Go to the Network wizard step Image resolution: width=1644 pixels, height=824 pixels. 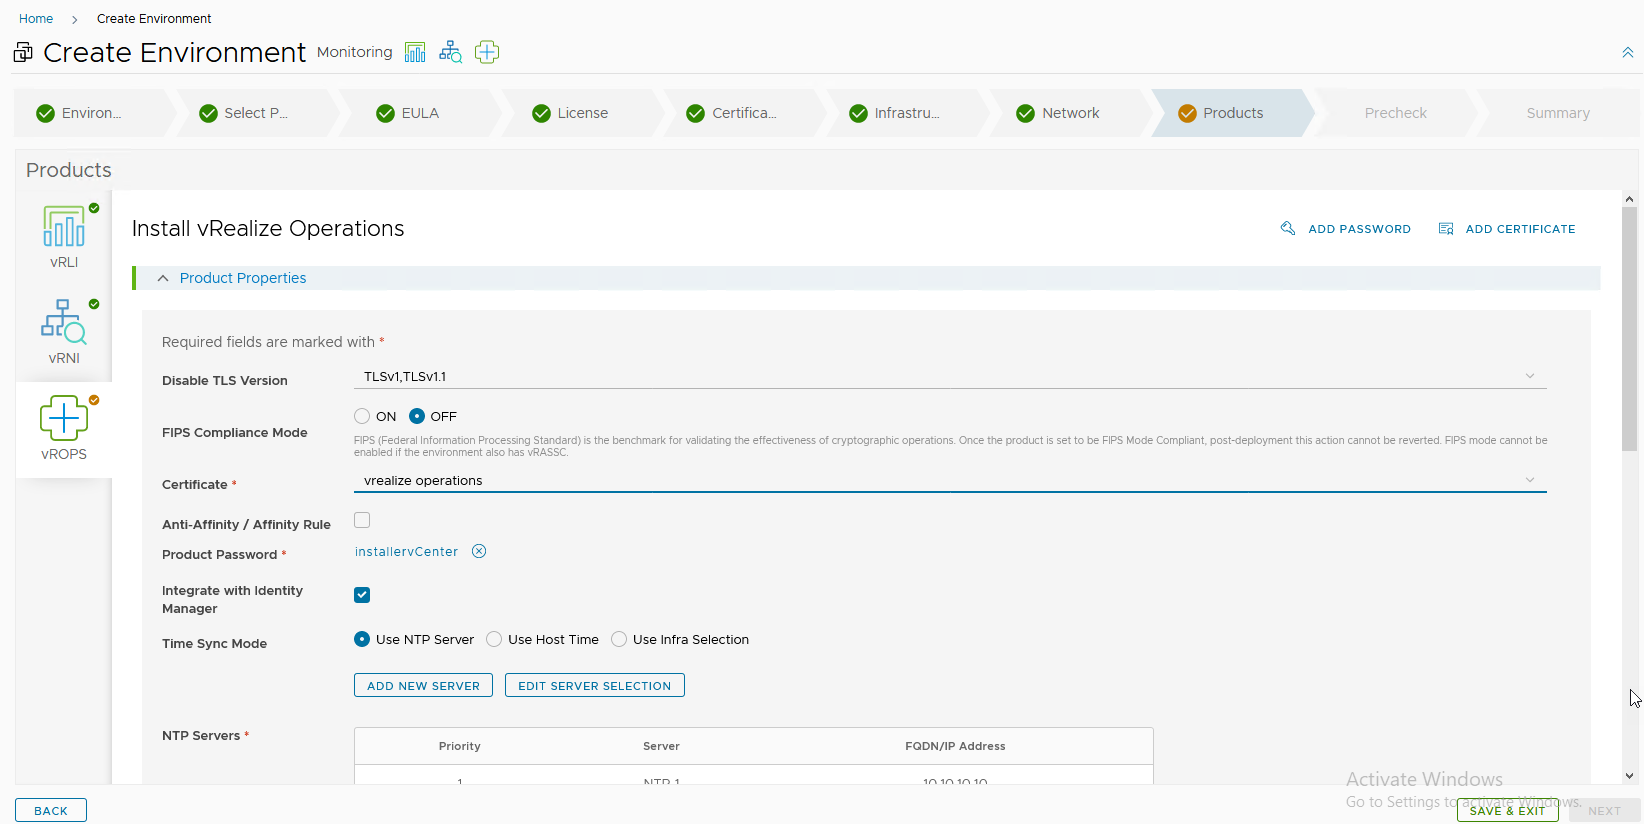(x=1069, y=113)
